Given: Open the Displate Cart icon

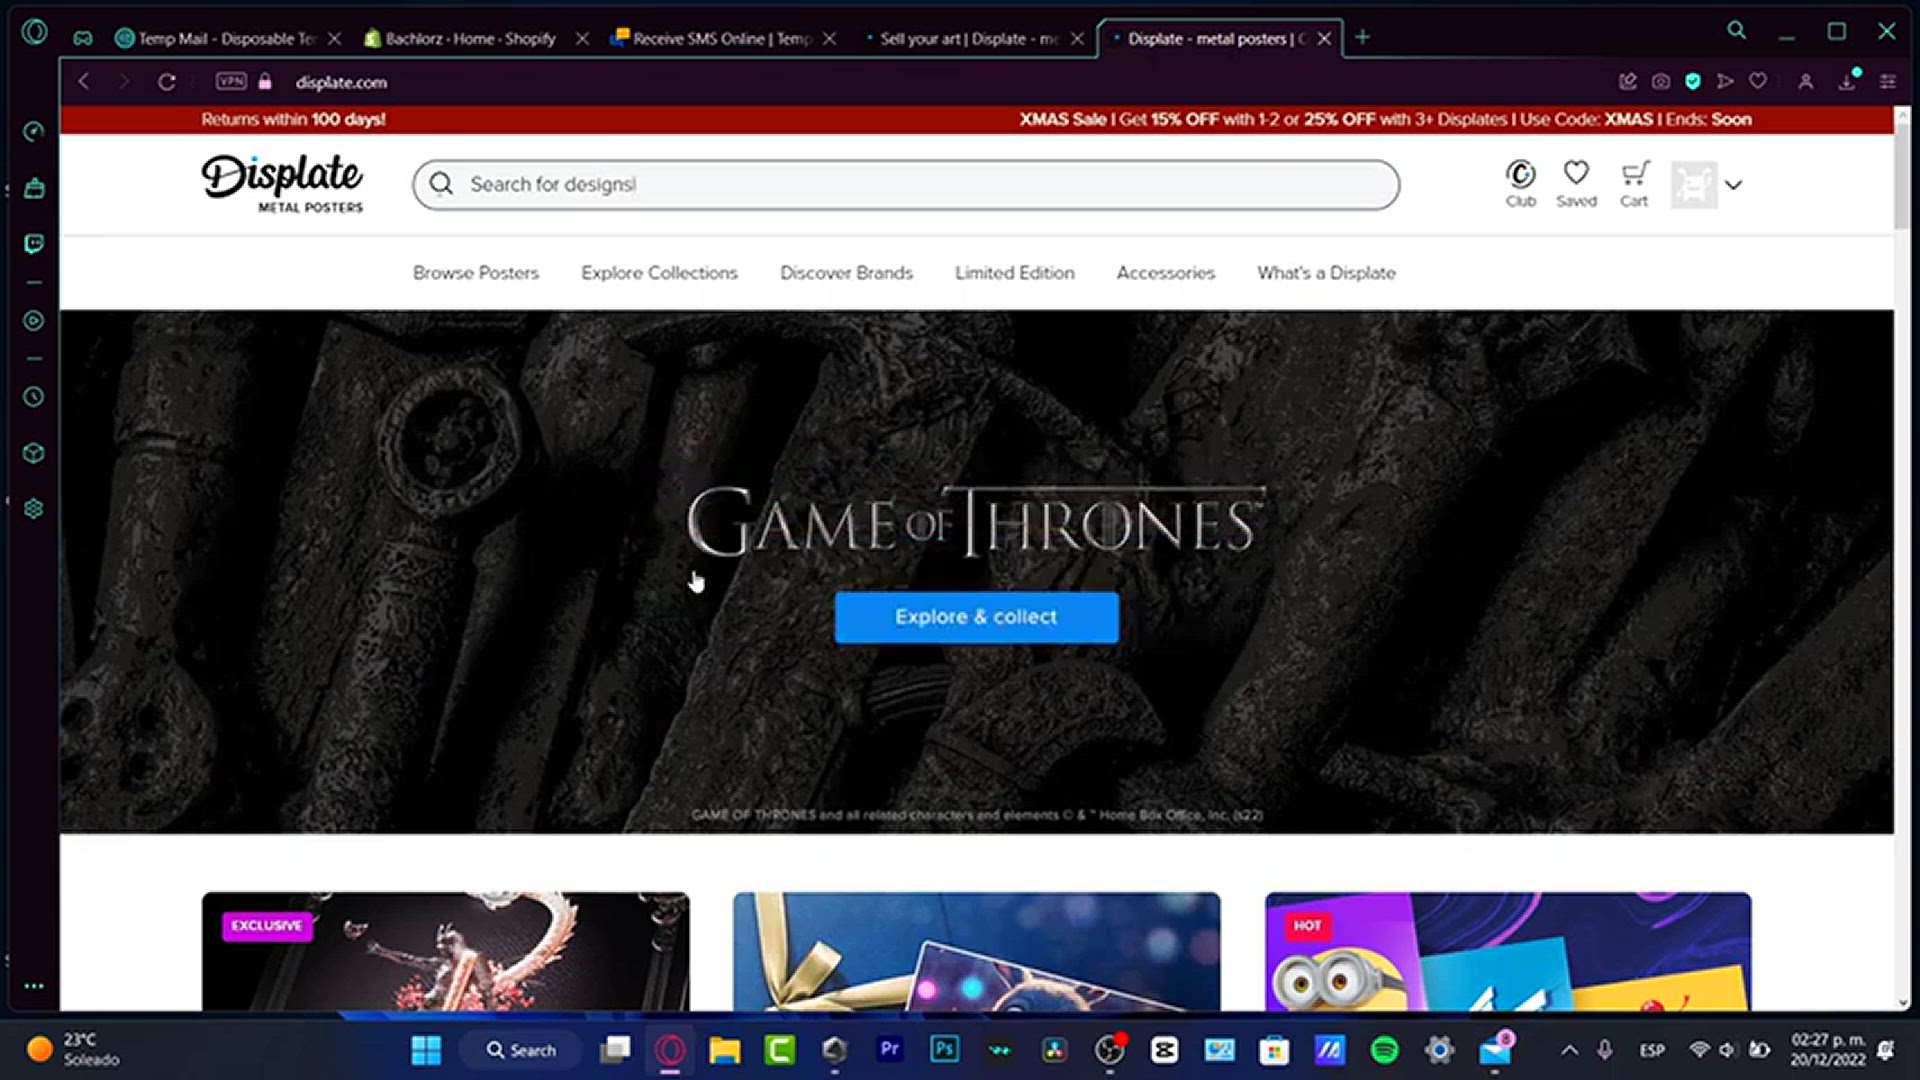Looking at the screenshot, I should pyautogui.click(x=1634, y=184).
